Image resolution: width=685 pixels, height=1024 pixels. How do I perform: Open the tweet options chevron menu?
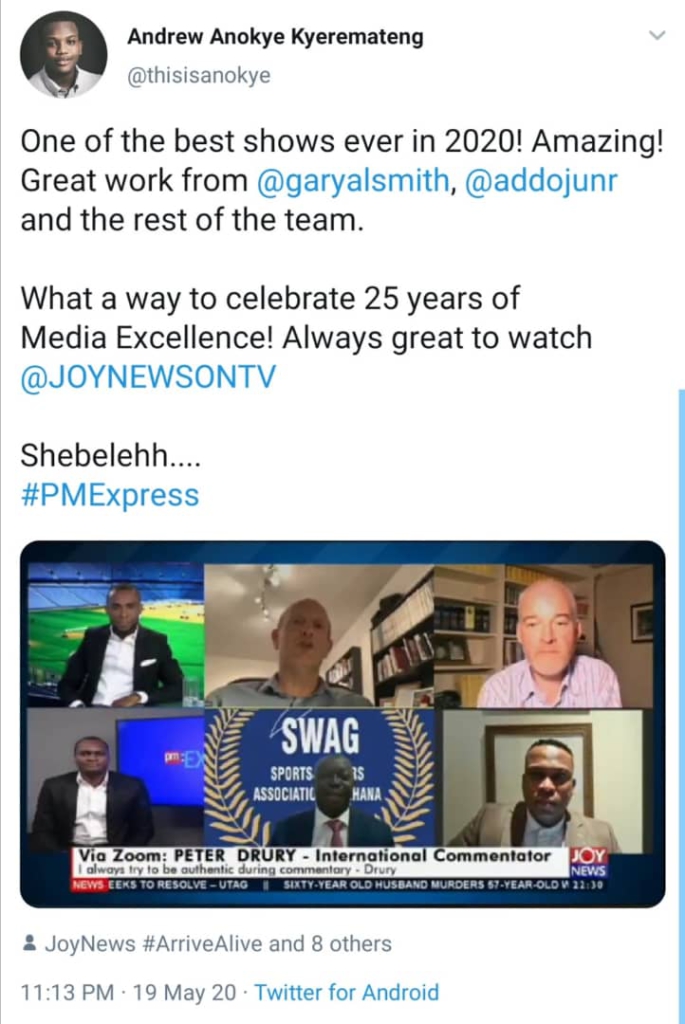coord(657,35)
